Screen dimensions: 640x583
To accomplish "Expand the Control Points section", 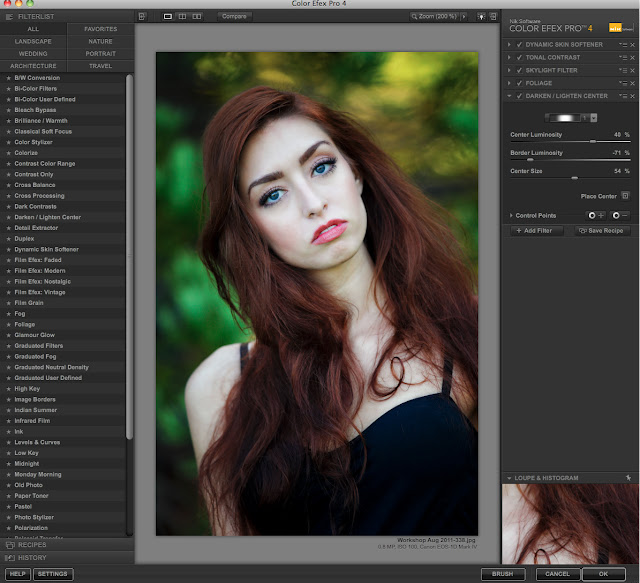I will tap(510, 215).
